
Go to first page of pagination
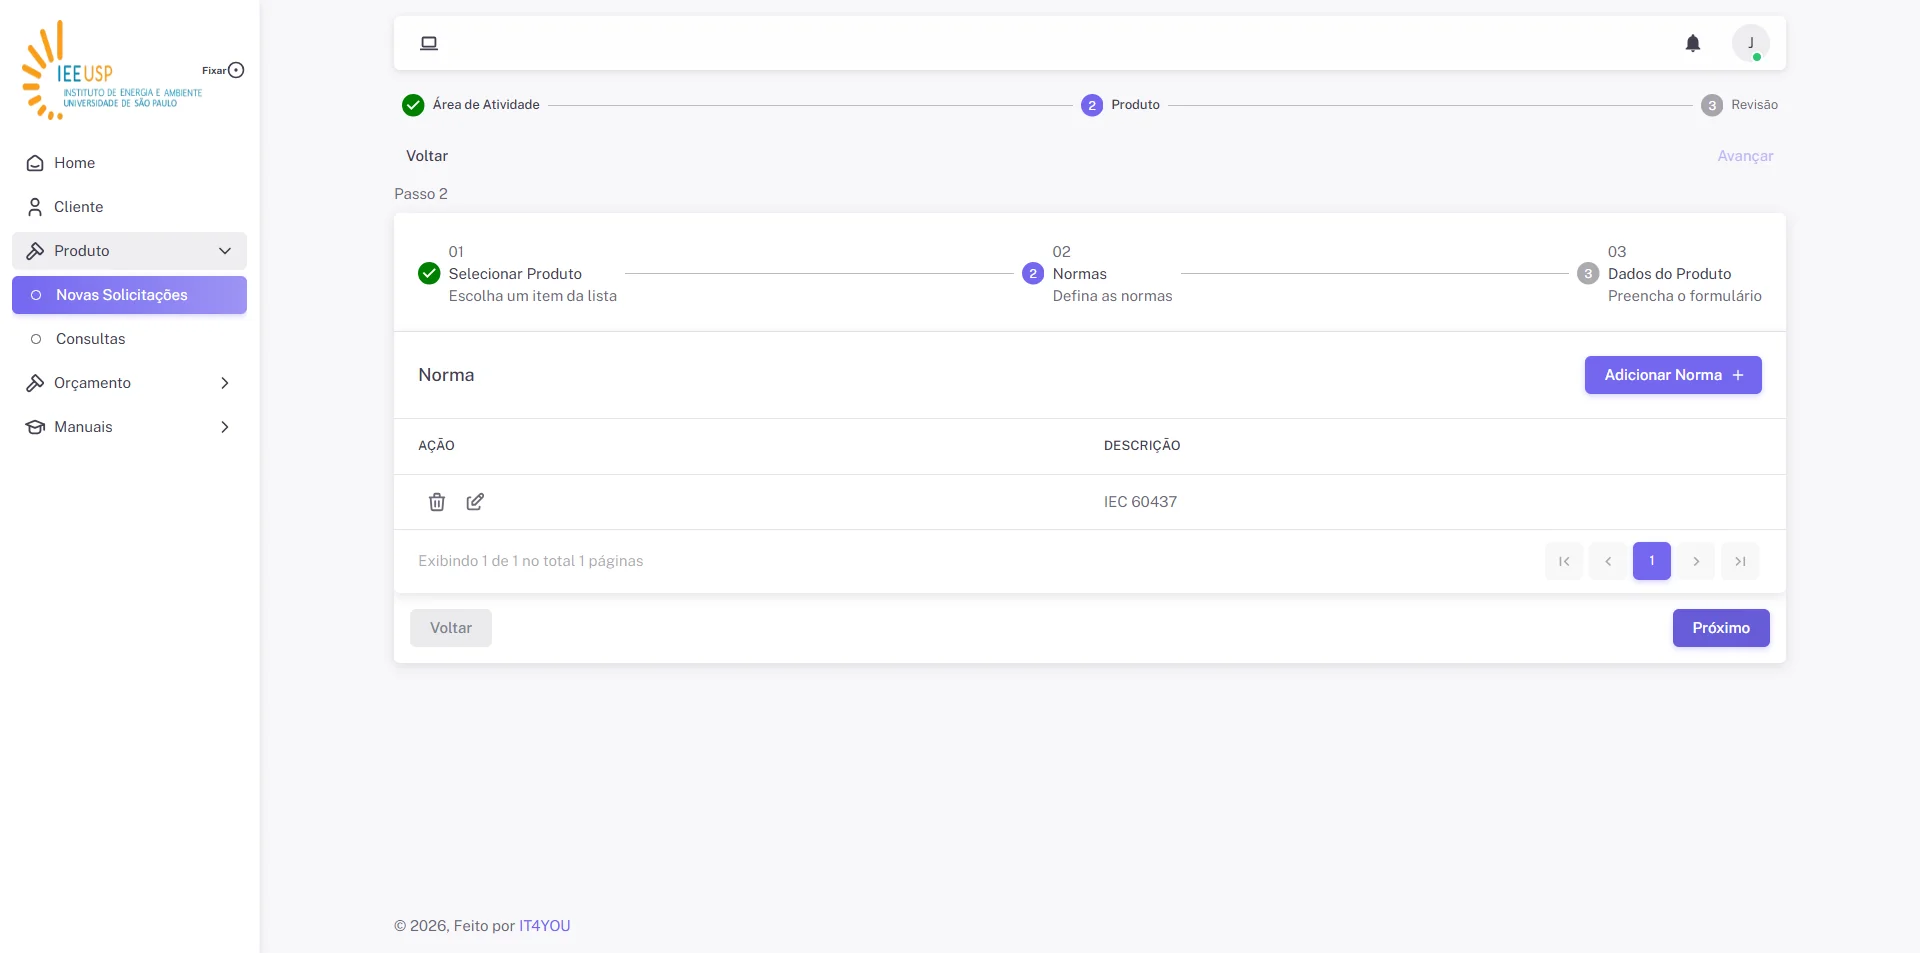[x=1564, y=561]
